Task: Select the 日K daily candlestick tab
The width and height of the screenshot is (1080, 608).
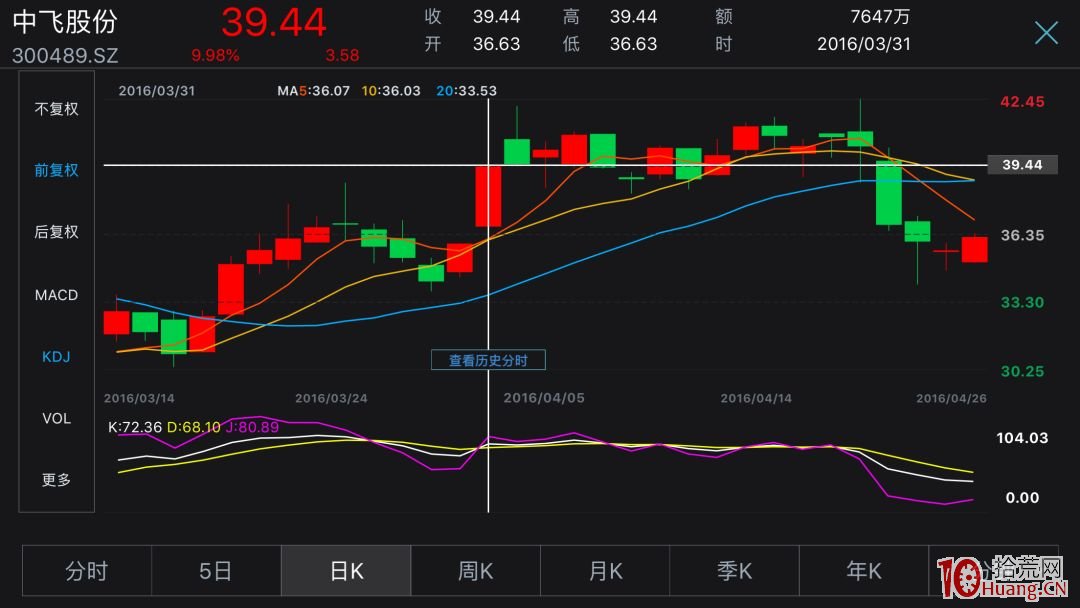Action: tap(346, 571)
